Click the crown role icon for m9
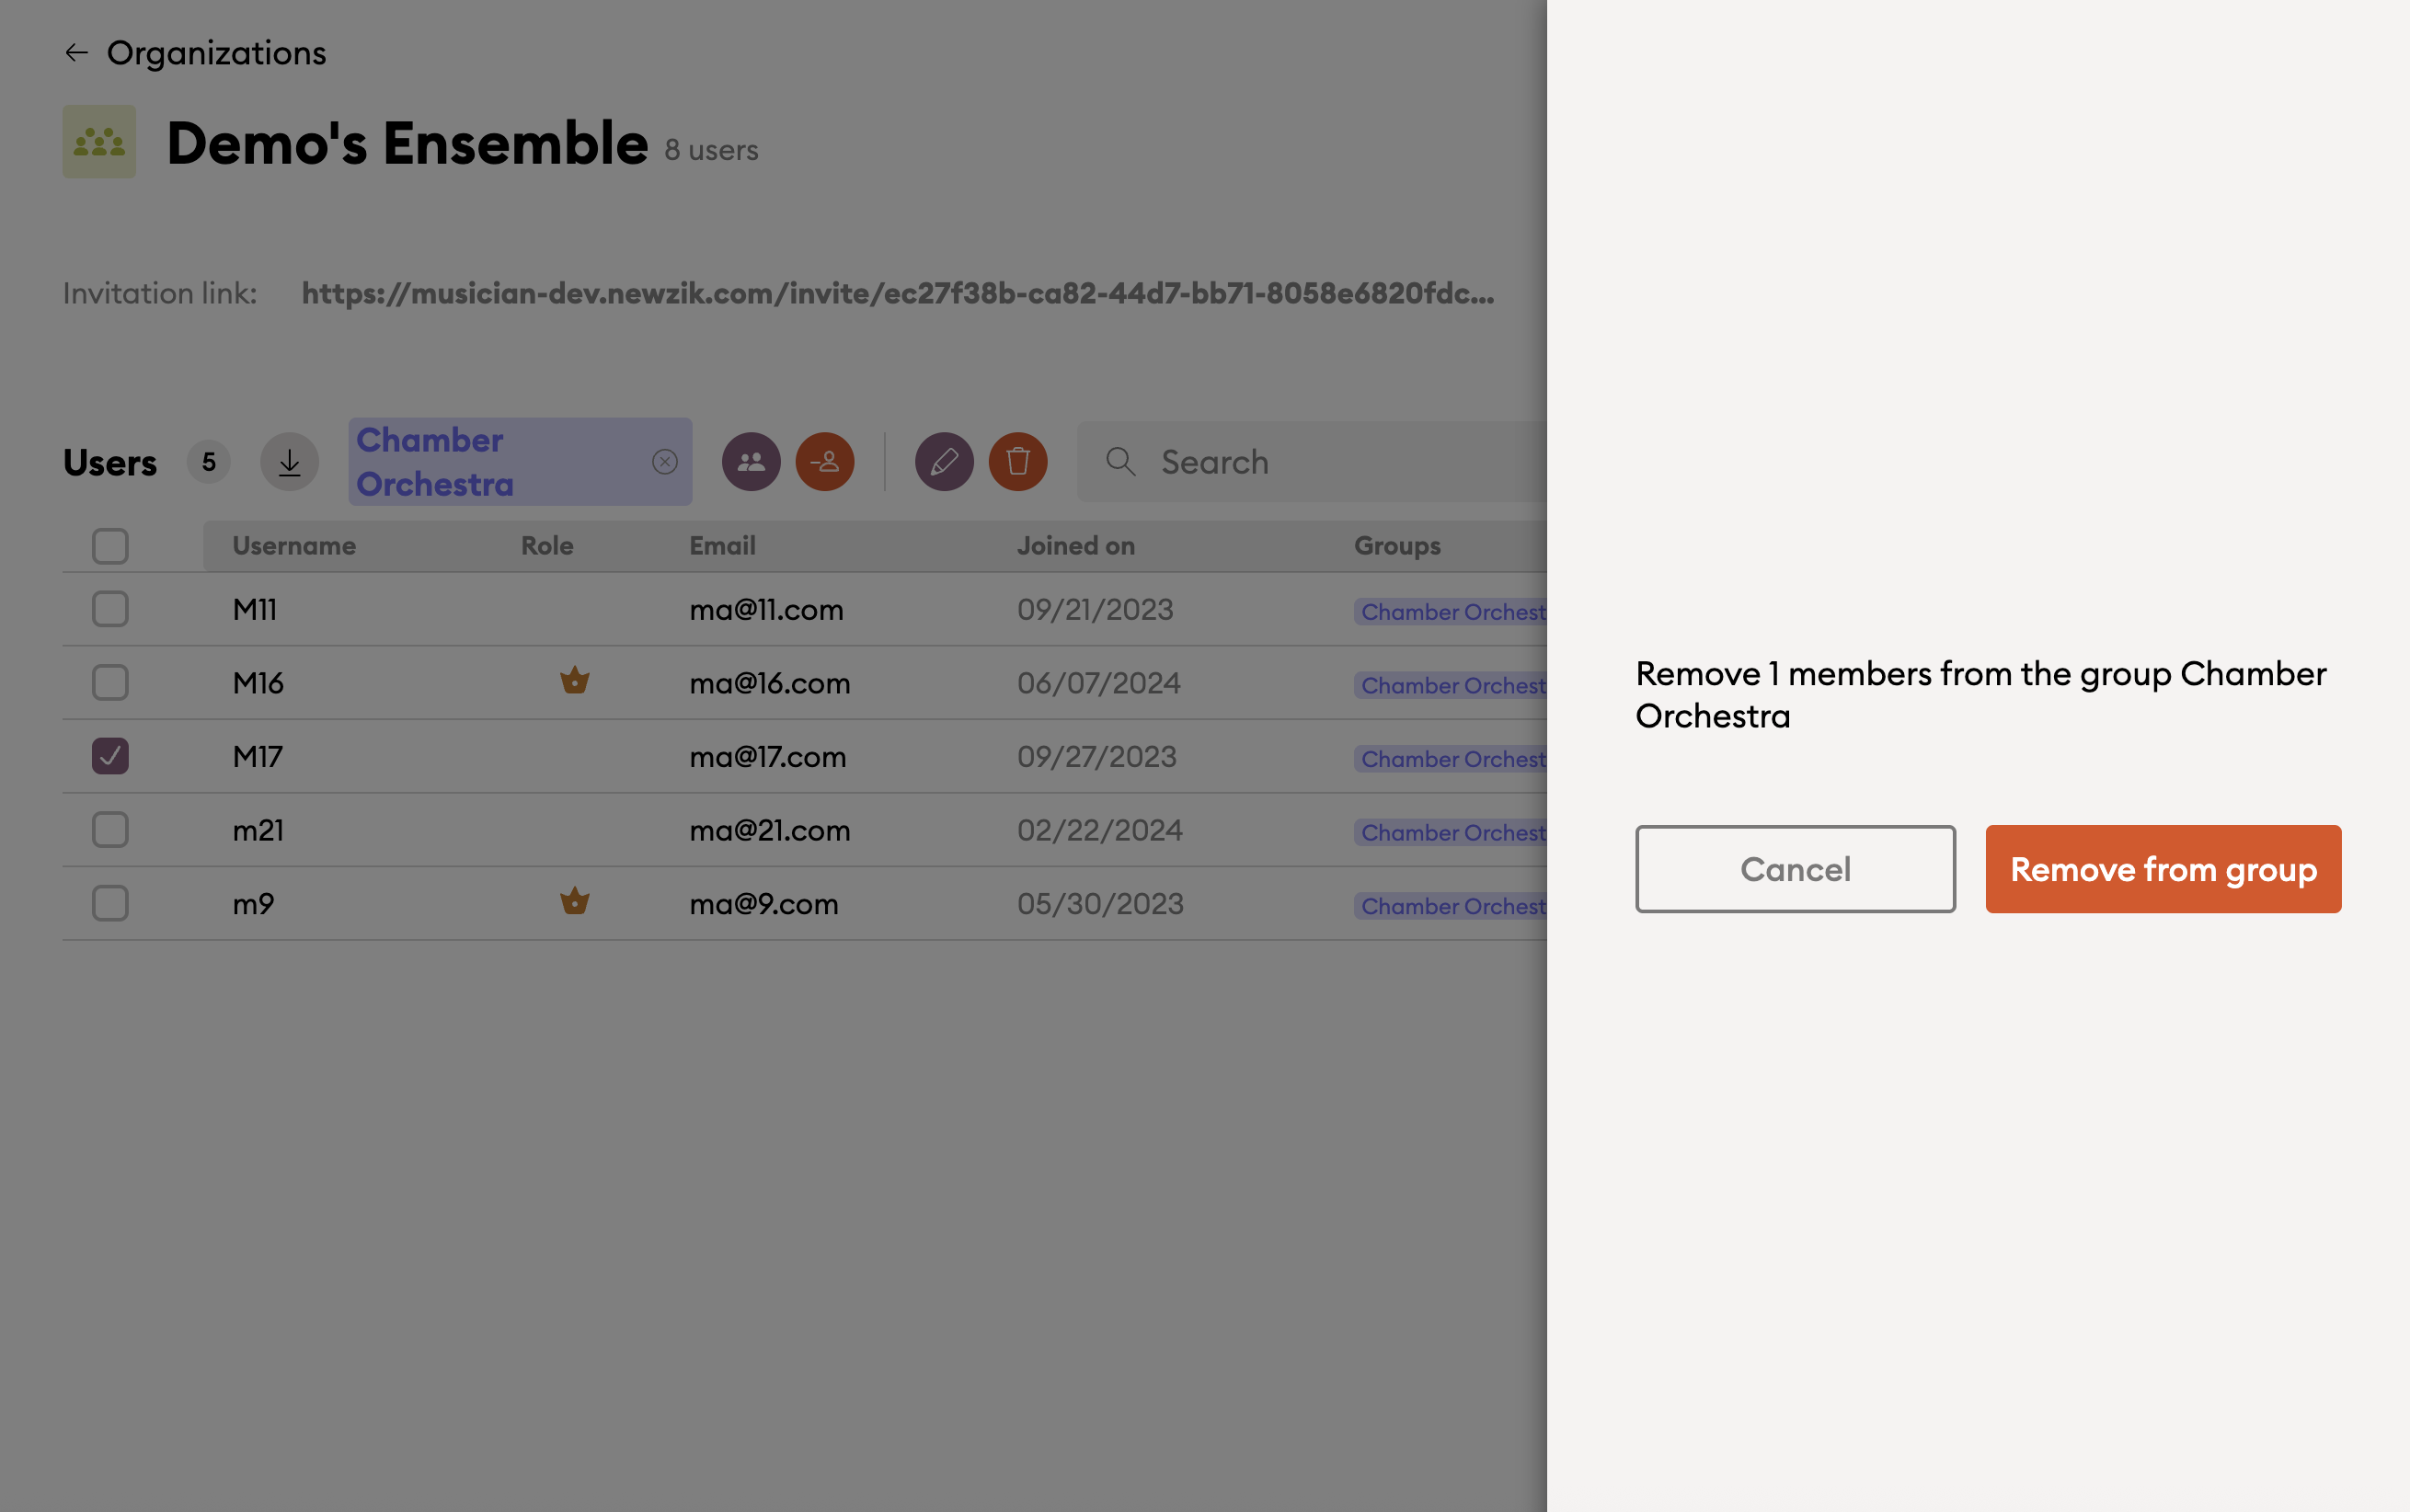The width and height of the screenshot is (2410, 1512). click(575, 902)
